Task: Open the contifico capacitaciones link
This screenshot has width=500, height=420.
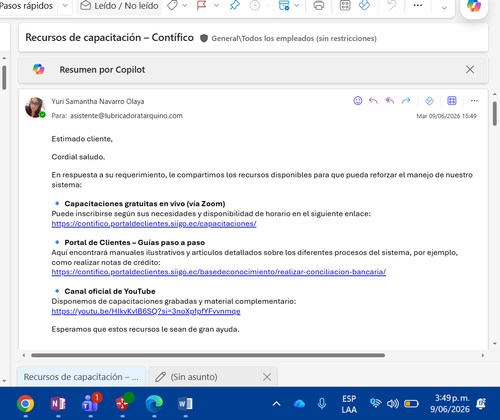Action: point(154,224)
